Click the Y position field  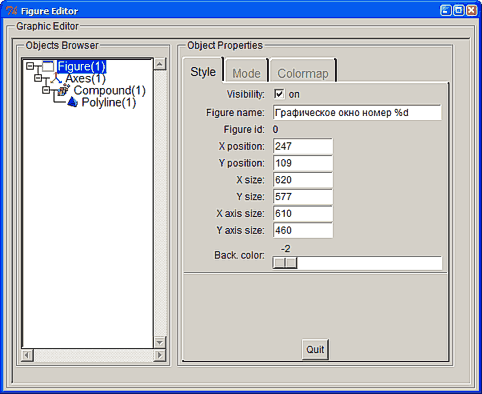[x=303, y=163]
